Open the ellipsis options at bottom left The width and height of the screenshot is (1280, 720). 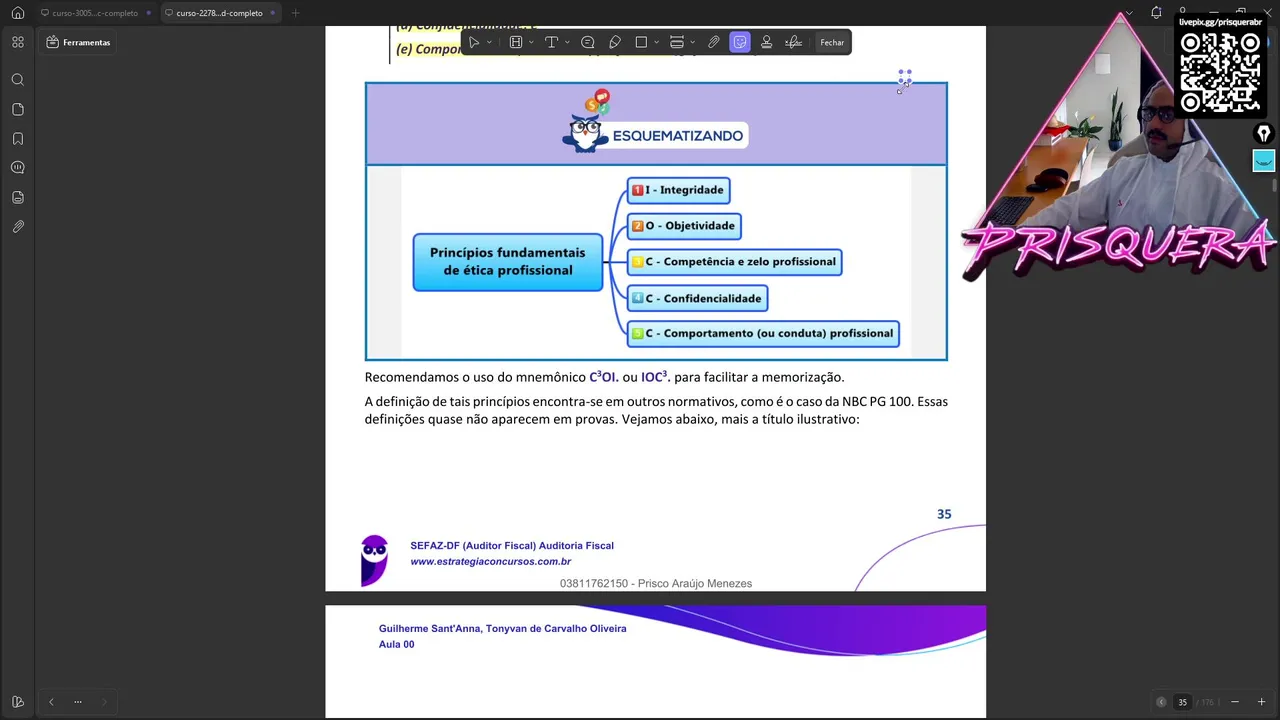(78, 702)
